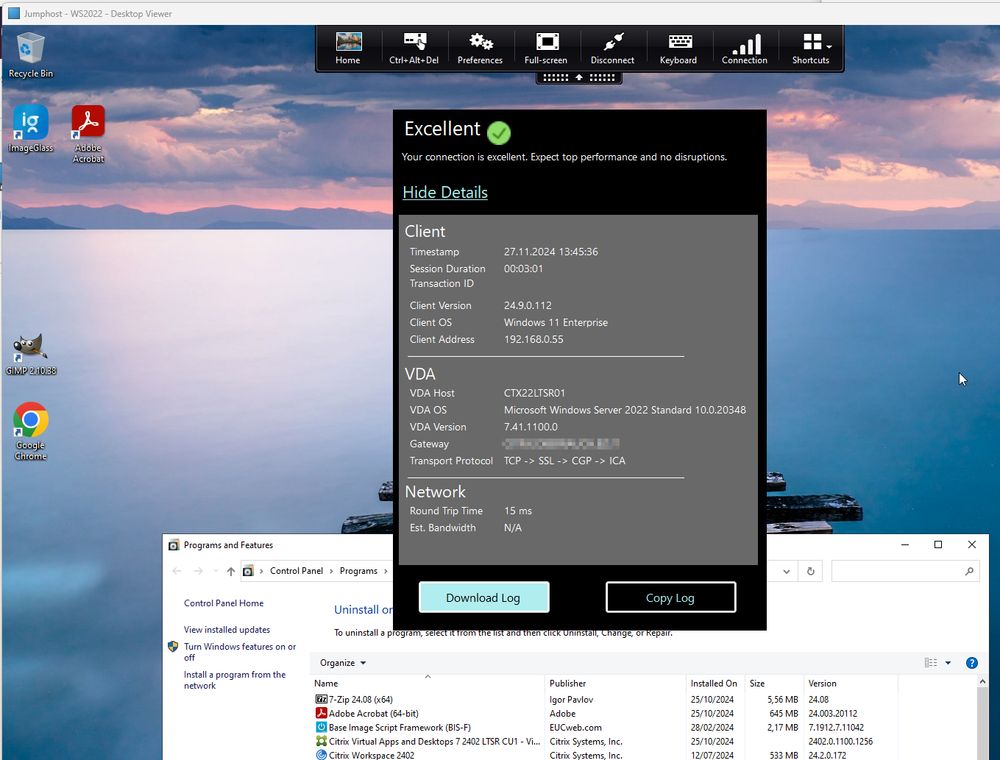Select Citrix Virtual Apps and Desktops 7 row
This screenshot has width=1000, height=760.
pyautogui.click(x=606, y=742)
